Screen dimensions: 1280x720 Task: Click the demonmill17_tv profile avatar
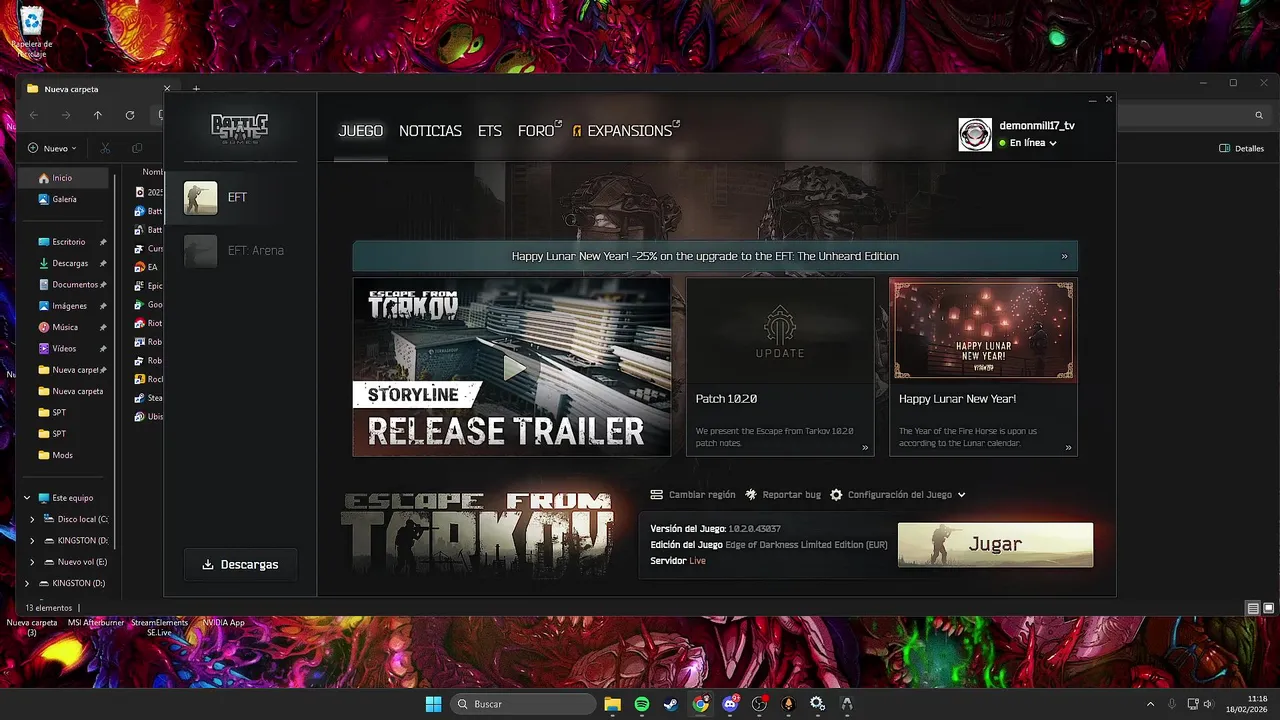tap(975, 134)
